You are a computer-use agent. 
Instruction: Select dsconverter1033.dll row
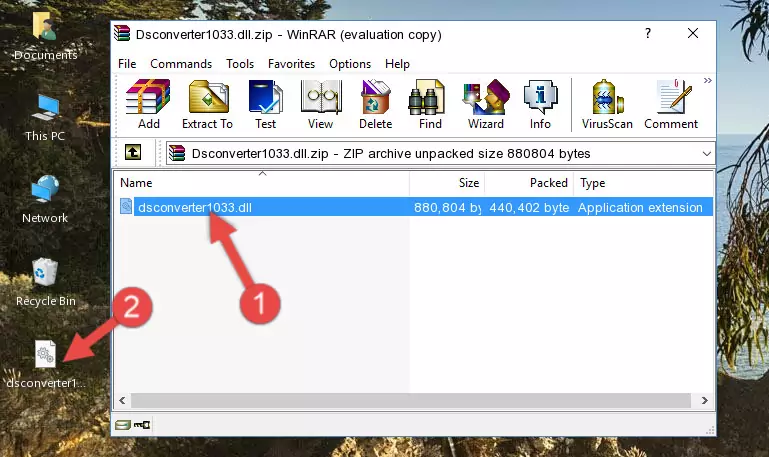pyautogui.click(x=415, y=207)
